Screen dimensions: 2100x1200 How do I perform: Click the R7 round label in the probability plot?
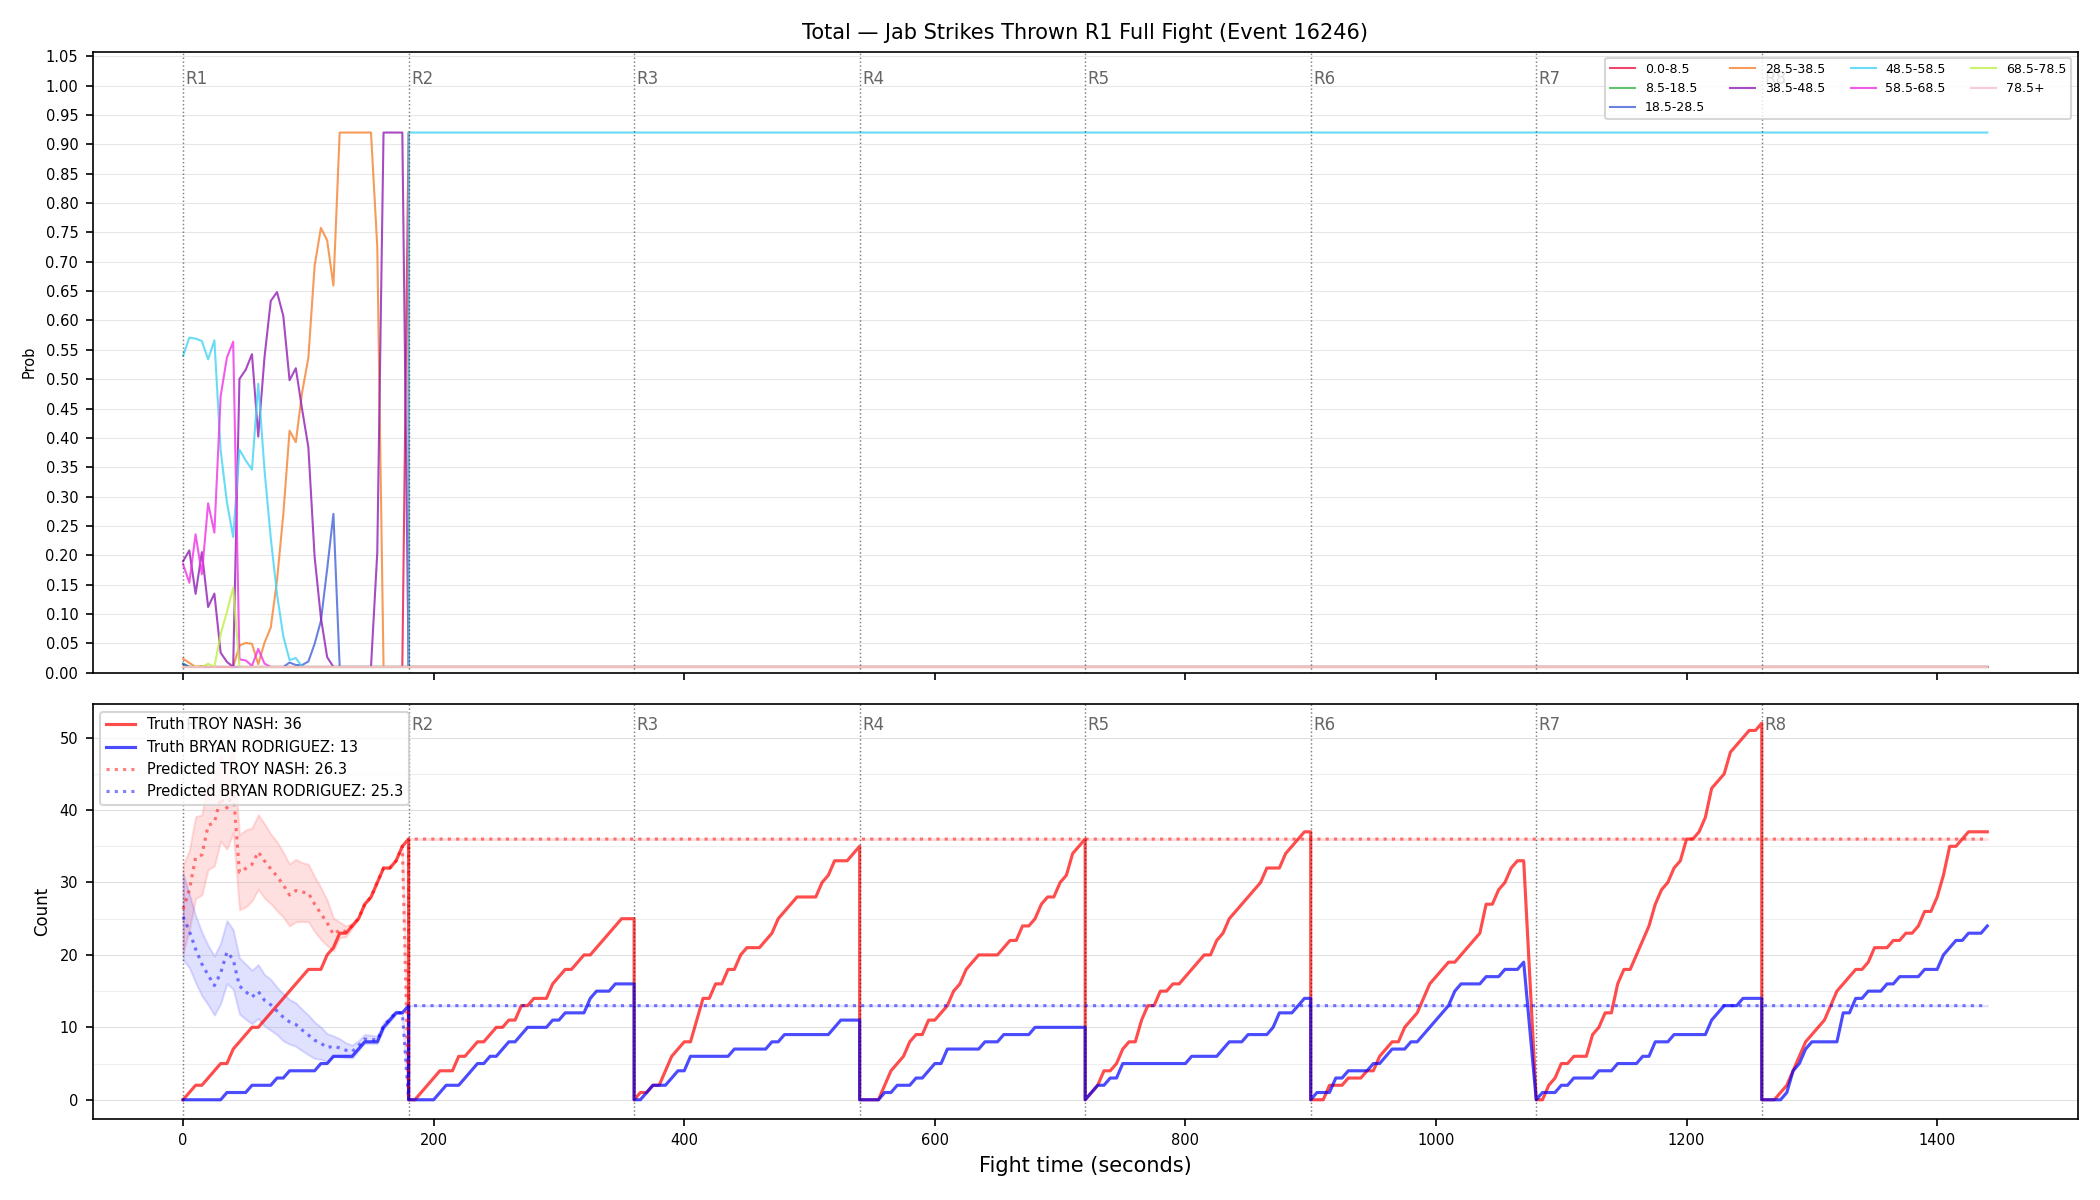[x=1549, y=78]
